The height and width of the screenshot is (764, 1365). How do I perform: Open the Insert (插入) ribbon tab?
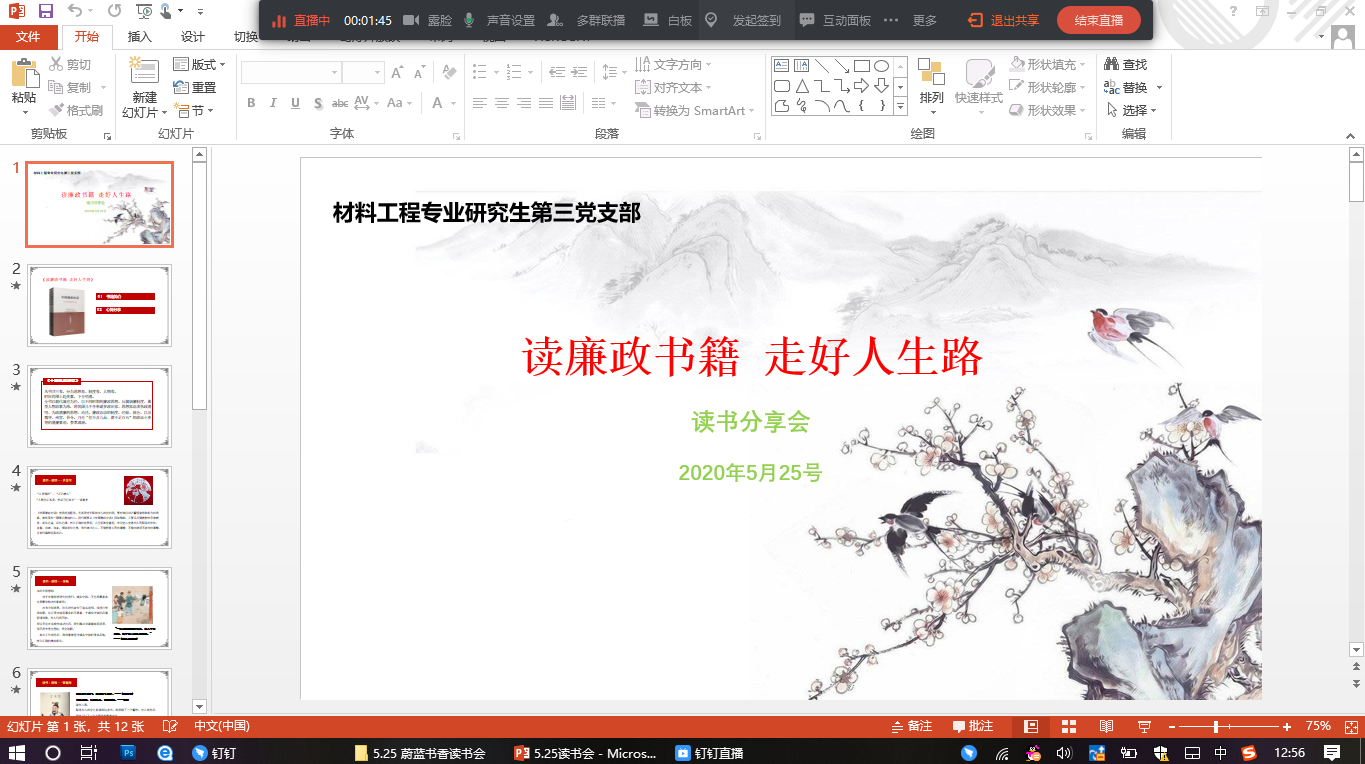point(140,37)
